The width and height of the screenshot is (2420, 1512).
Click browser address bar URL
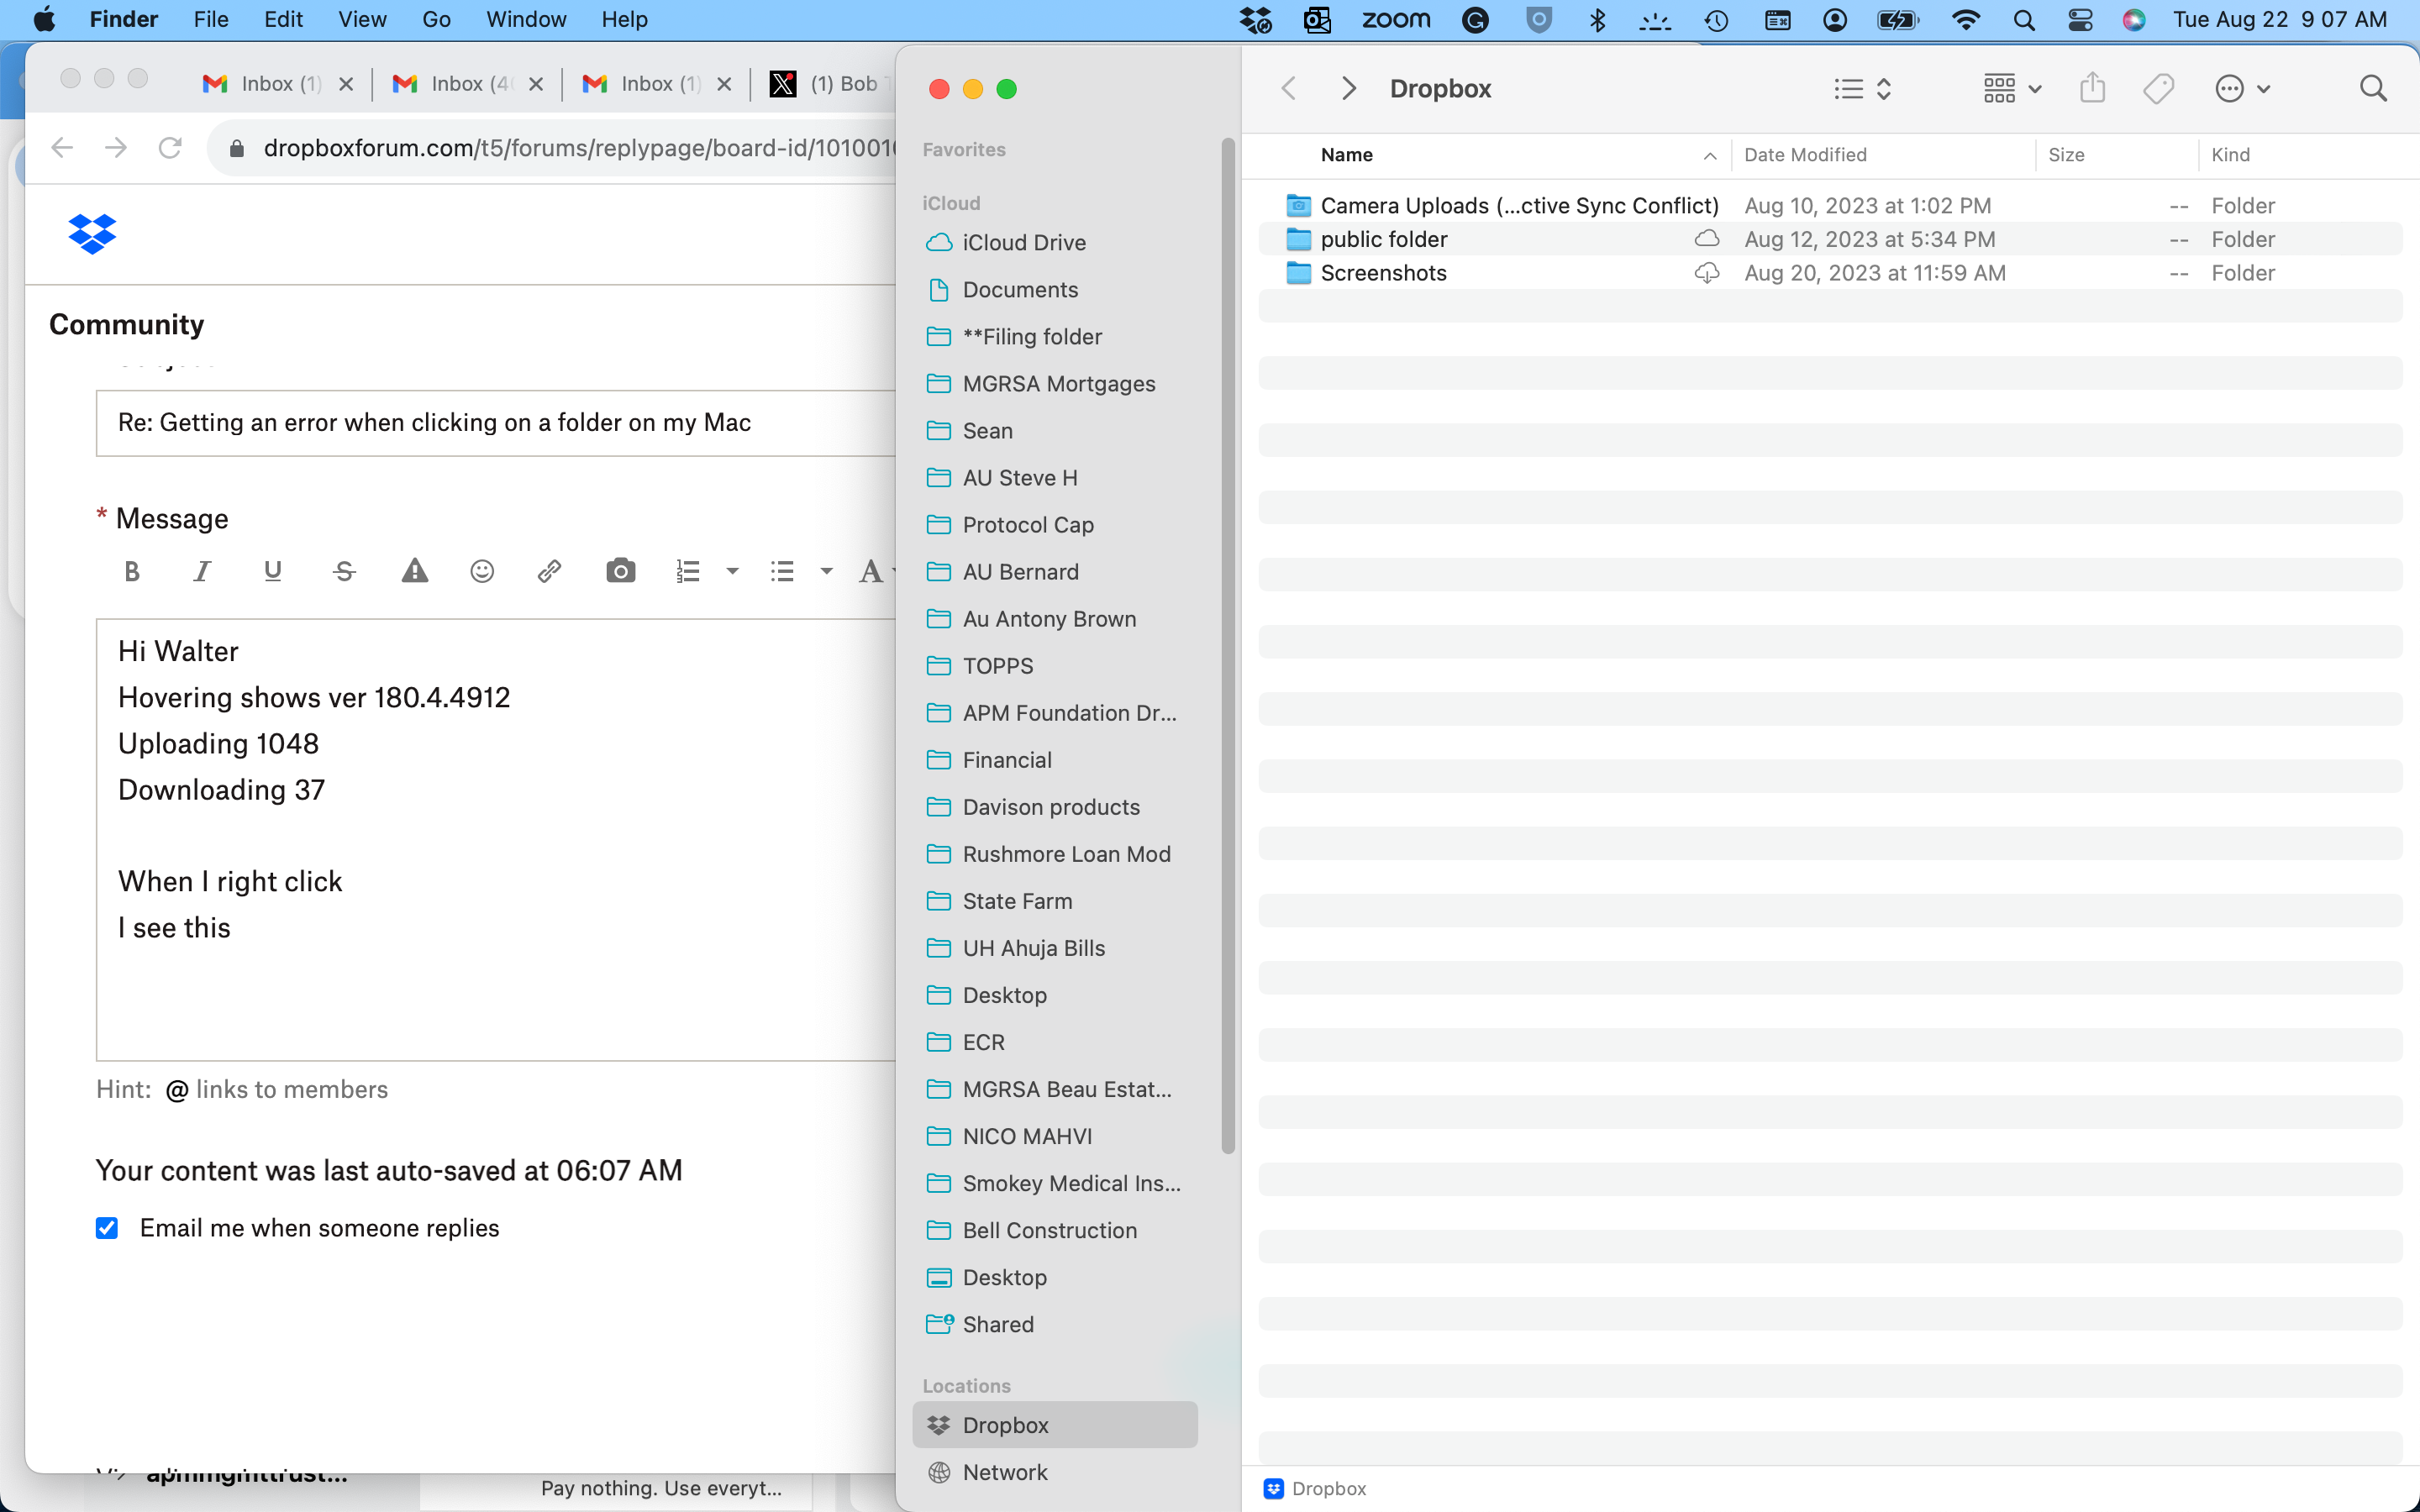coord(580,148)
